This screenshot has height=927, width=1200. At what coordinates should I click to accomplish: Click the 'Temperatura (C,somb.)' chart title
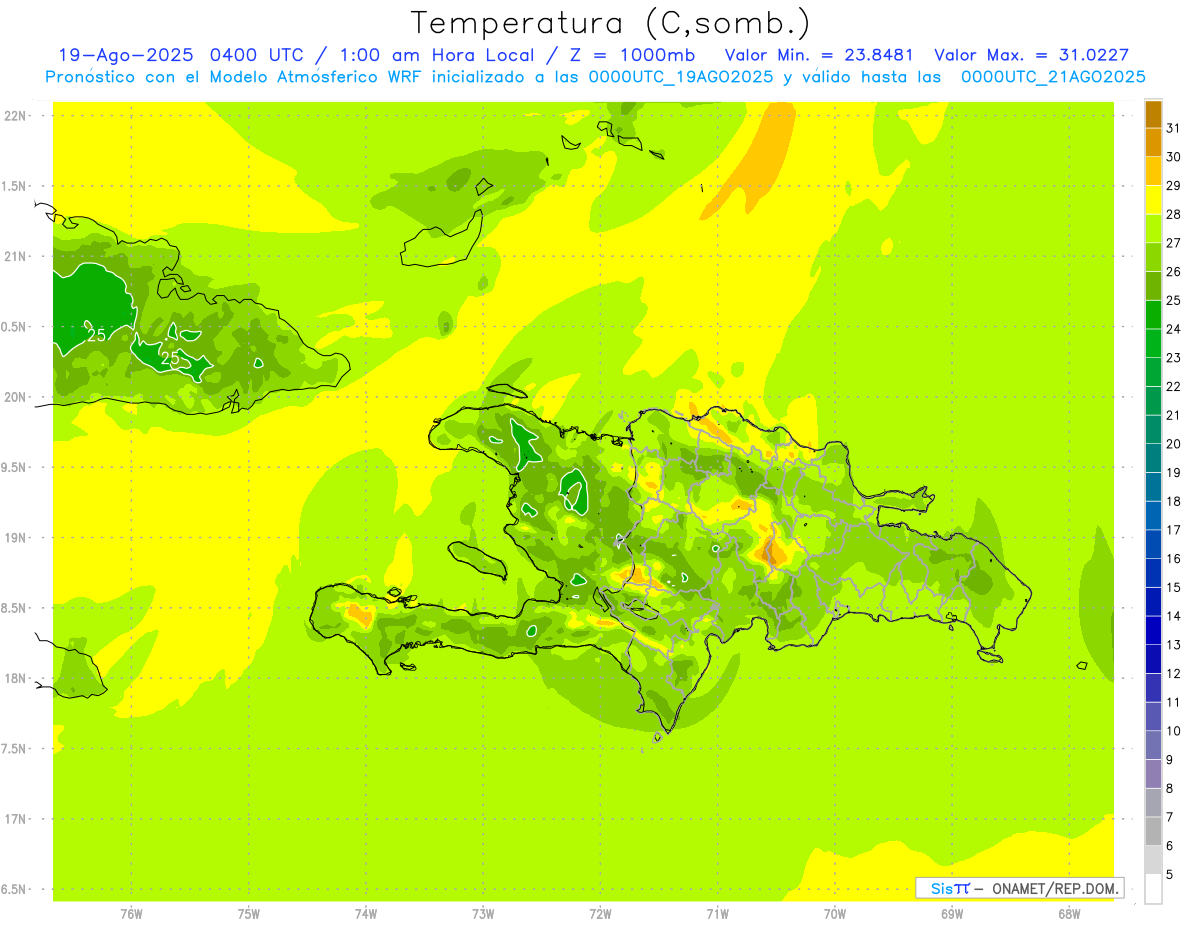(x=609, y=23)
